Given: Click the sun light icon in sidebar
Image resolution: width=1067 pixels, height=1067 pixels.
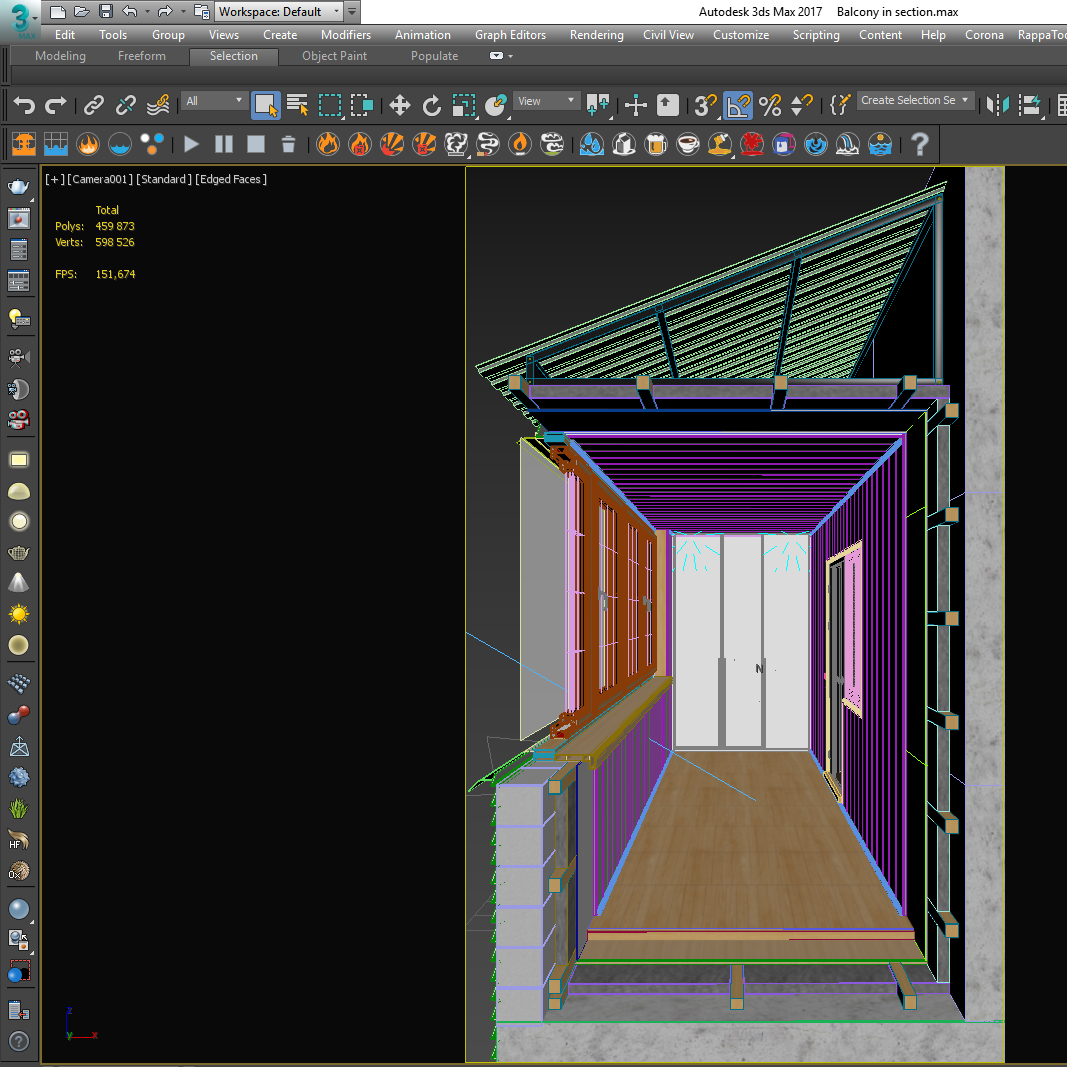Looking at the screenshot, I should click(18, 613).
